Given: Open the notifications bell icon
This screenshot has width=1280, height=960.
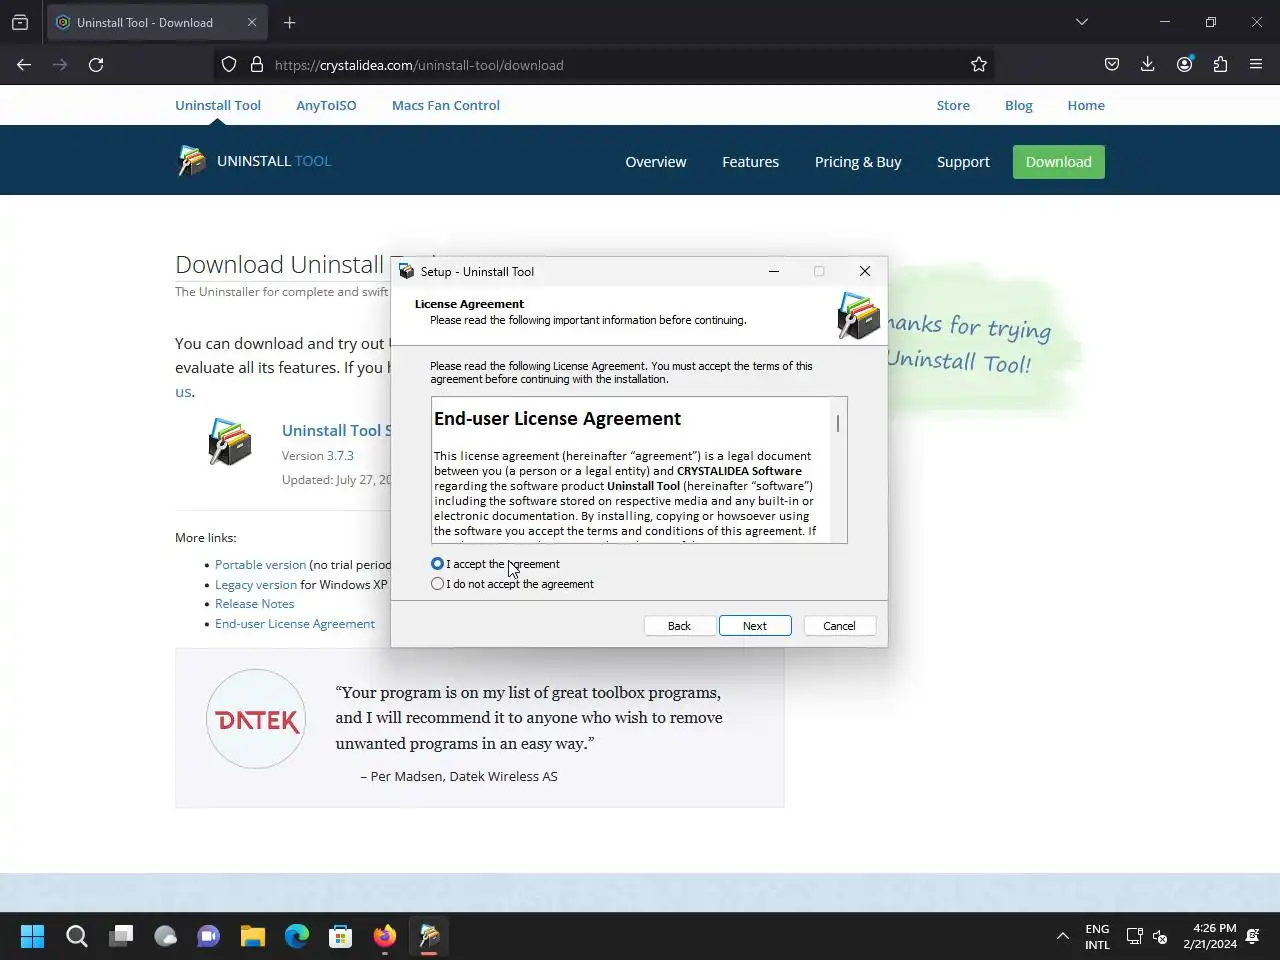Looking at the screenshot, I should [x=1253, y=936].
